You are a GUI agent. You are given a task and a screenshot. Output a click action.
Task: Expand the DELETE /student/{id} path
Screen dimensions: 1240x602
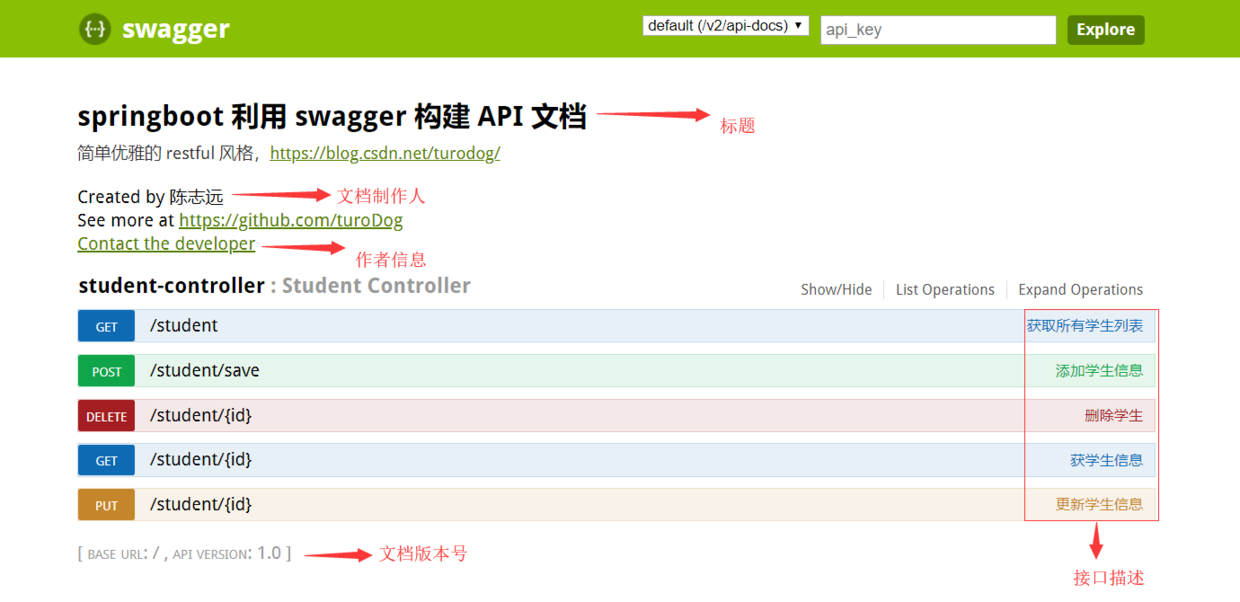coord(201,415)
